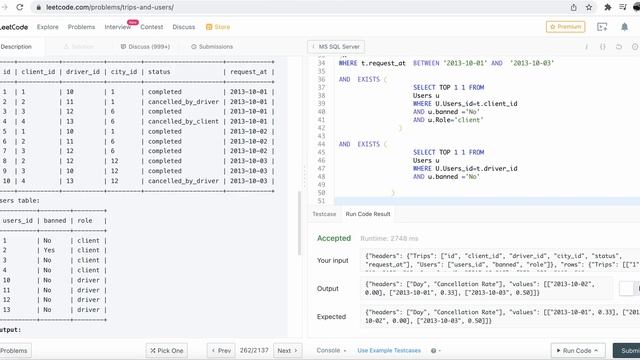Bookmark this page with the star icon

tap(589, 7)
